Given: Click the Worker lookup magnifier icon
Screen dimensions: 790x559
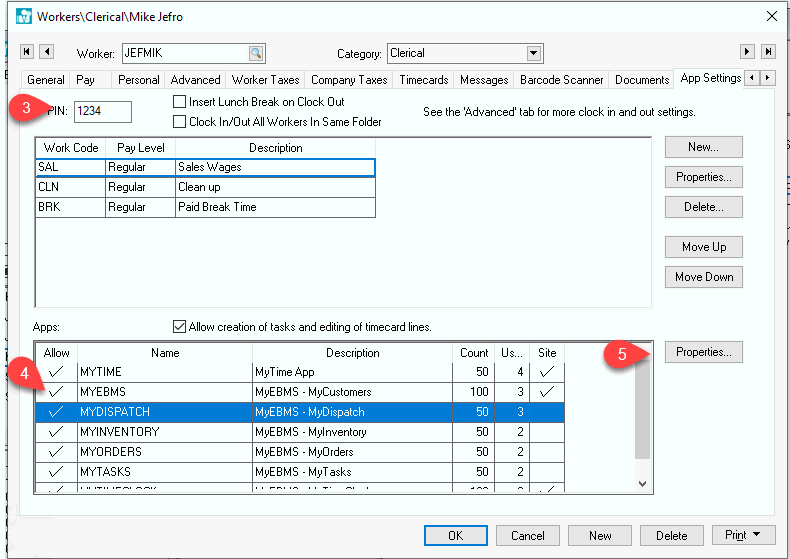Looking at the screenshot, I should coord(256,53).
